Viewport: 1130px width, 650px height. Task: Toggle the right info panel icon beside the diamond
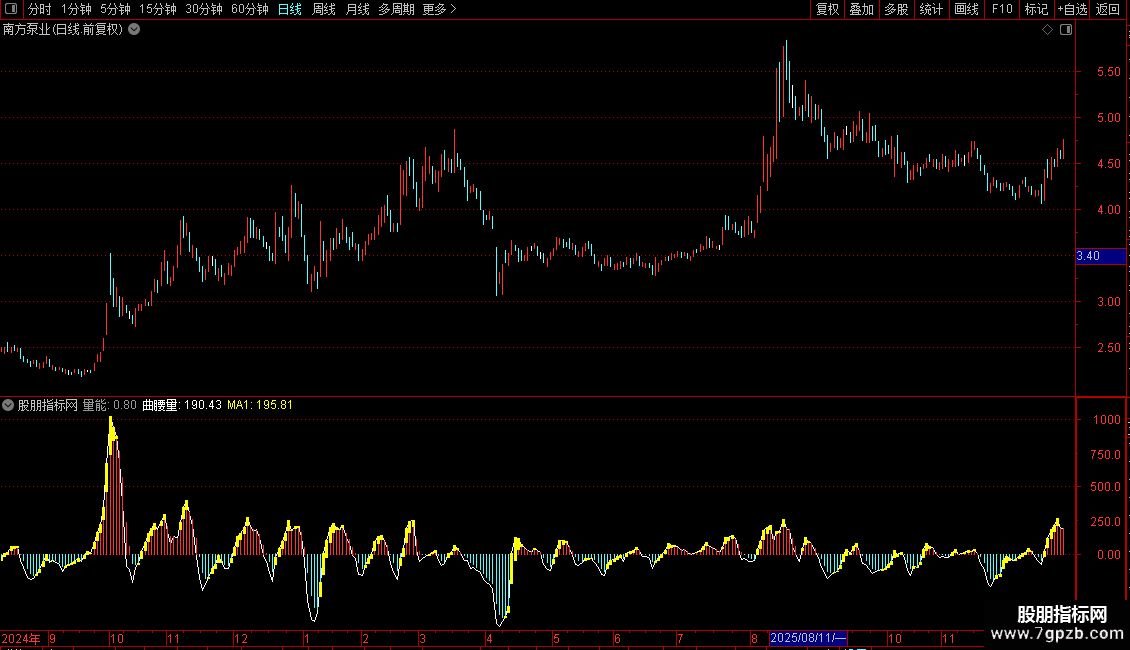pos(1066,30)
